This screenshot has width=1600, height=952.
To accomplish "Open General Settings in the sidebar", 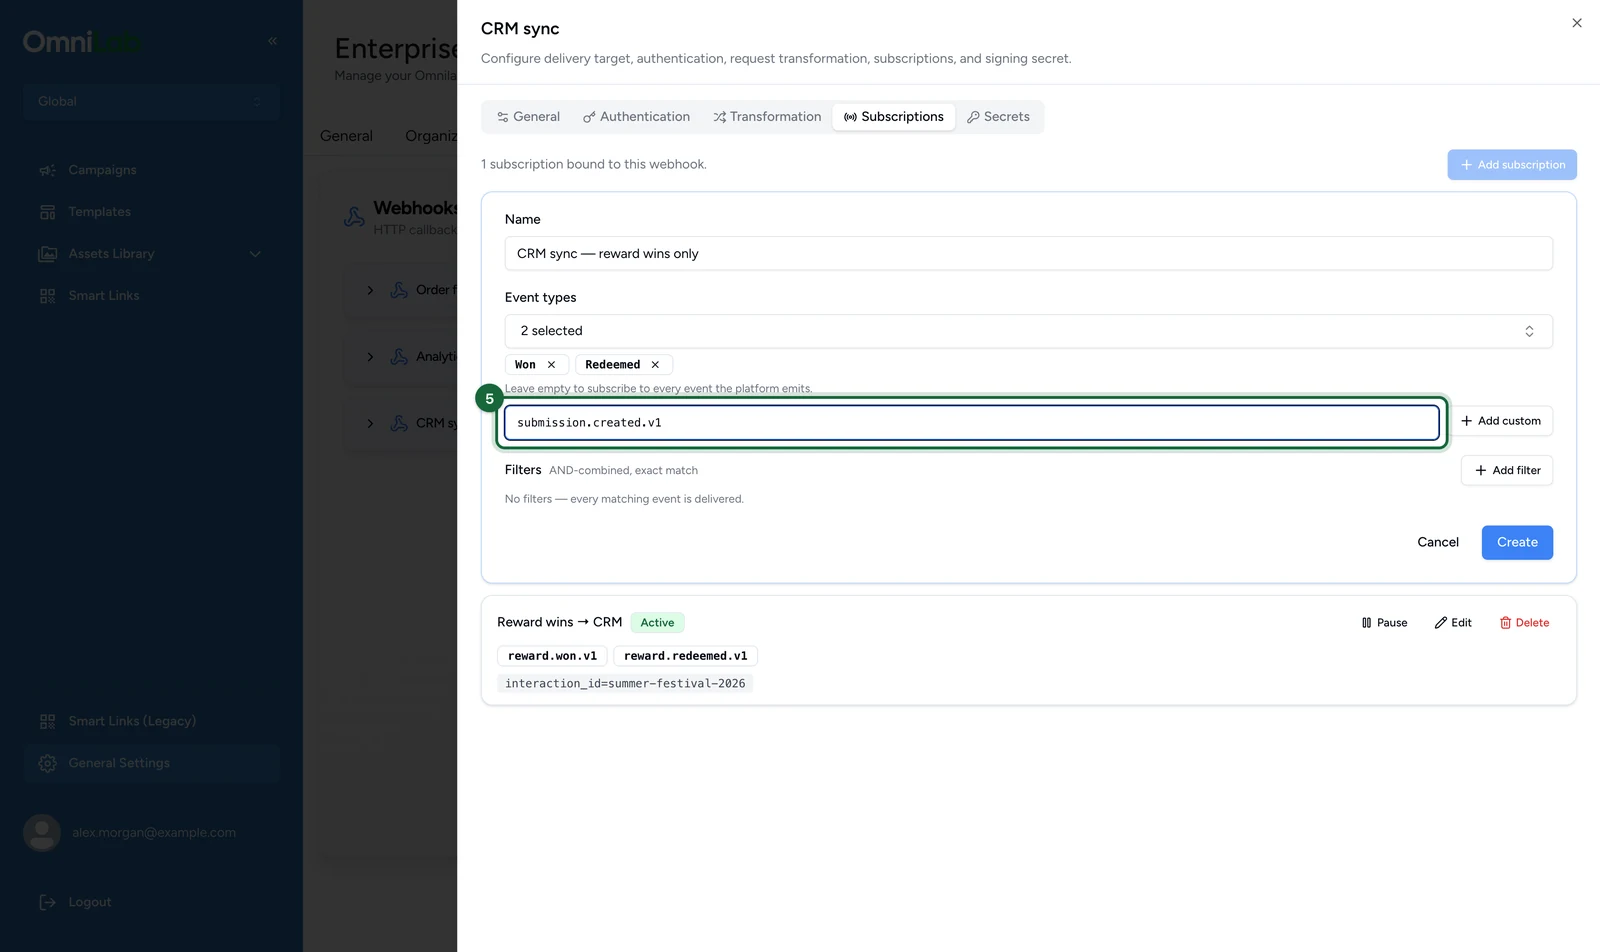I will click(x=151, y=763).
